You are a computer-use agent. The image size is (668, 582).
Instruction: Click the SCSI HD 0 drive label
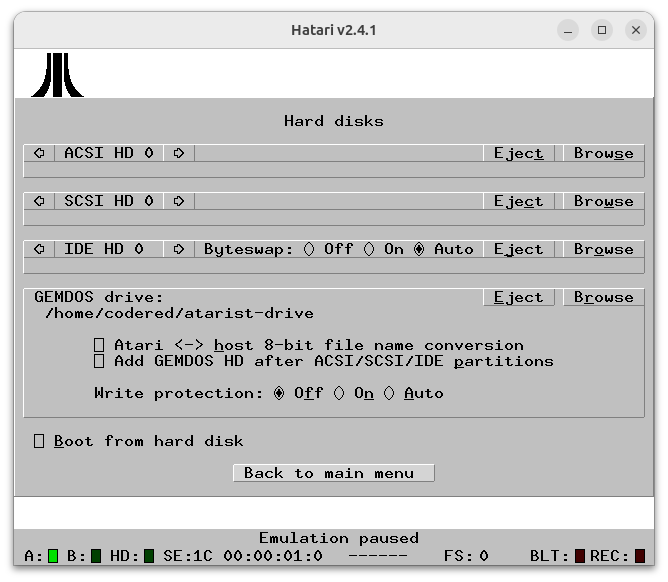pos(109,201)
